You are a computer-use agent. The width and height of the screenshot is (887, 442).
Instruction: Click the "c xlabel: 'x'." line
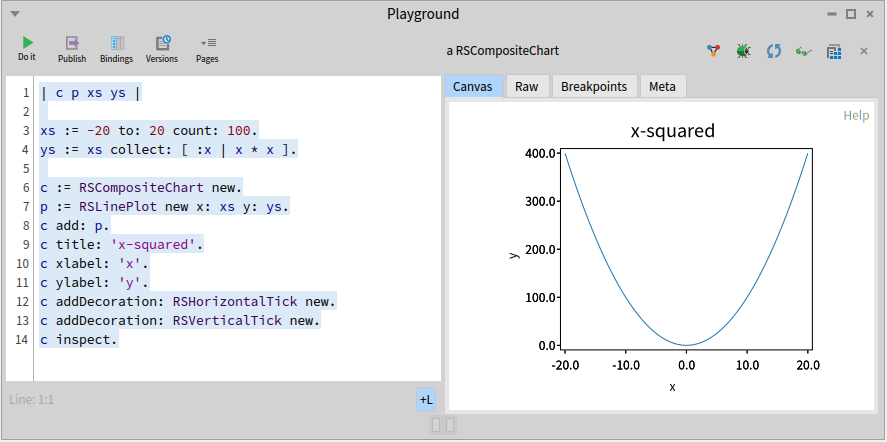click(x=94, y=264)
